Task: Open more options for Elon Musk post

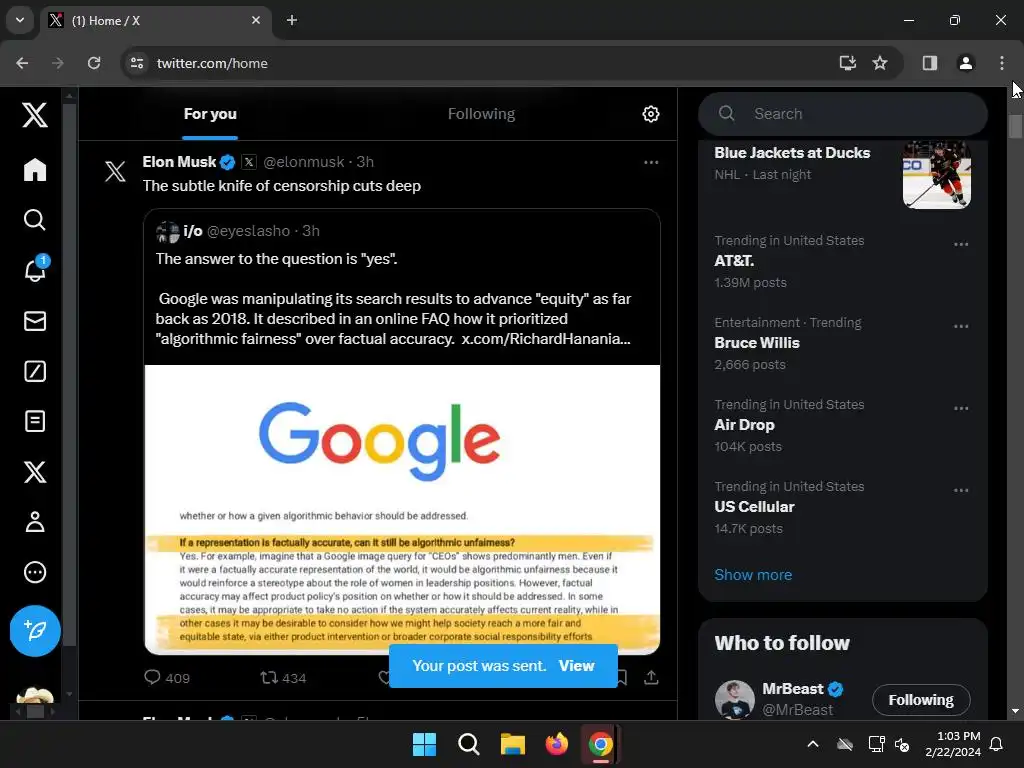Action: coord(650,162)
